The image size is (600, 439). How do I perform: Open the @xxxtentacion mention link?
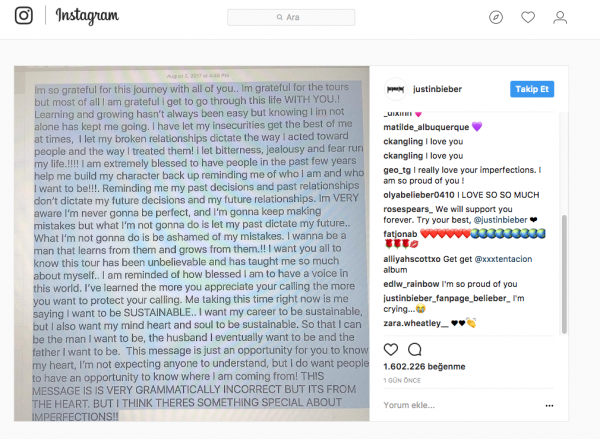click(x=503, y=259)
